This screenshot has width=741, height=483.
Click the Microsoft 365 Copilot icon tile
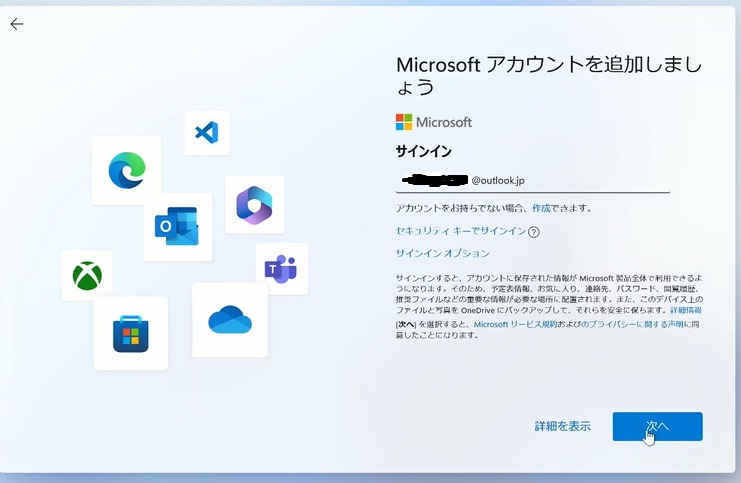click(x=254, y=205)
